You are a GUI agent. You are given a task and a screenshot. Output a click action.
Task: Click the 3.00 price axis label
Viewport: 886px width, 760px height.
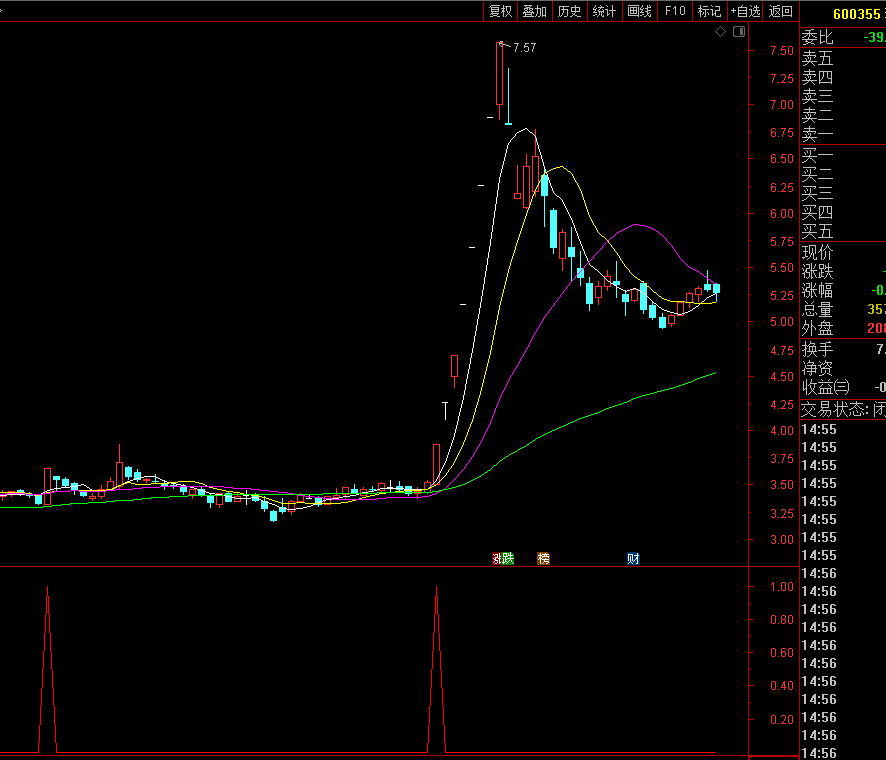[781, 540]
